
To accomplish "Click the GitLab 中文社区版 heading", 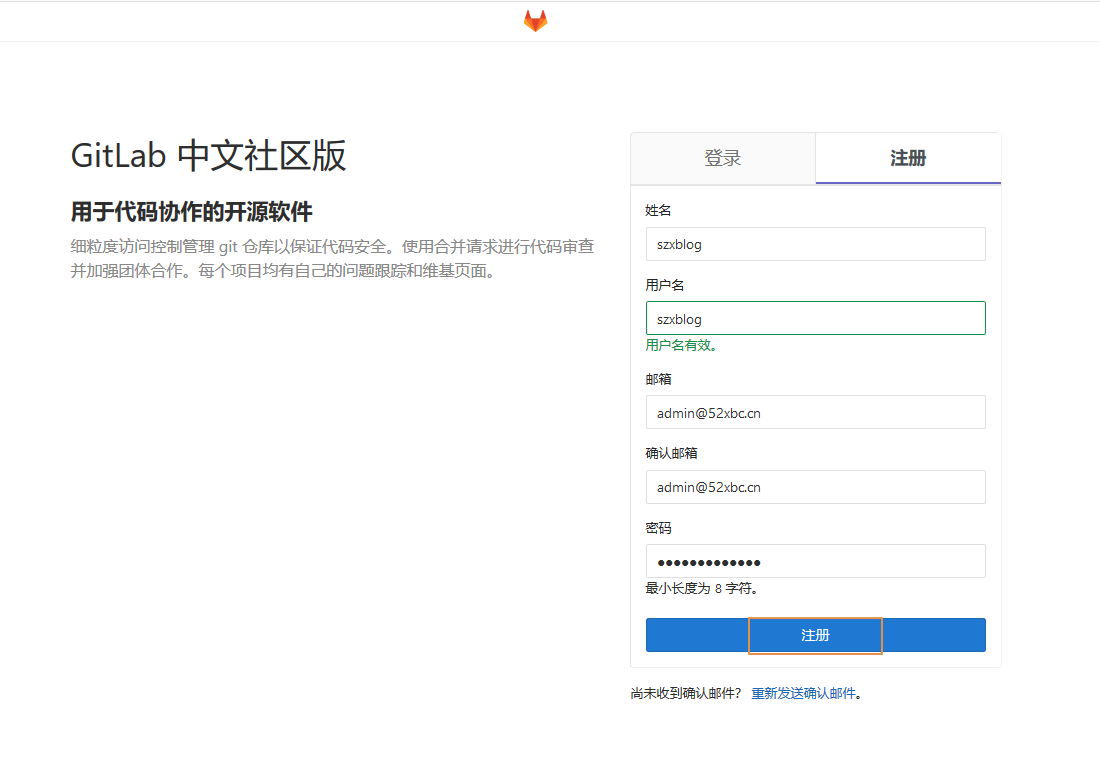I will click(208, 156).
